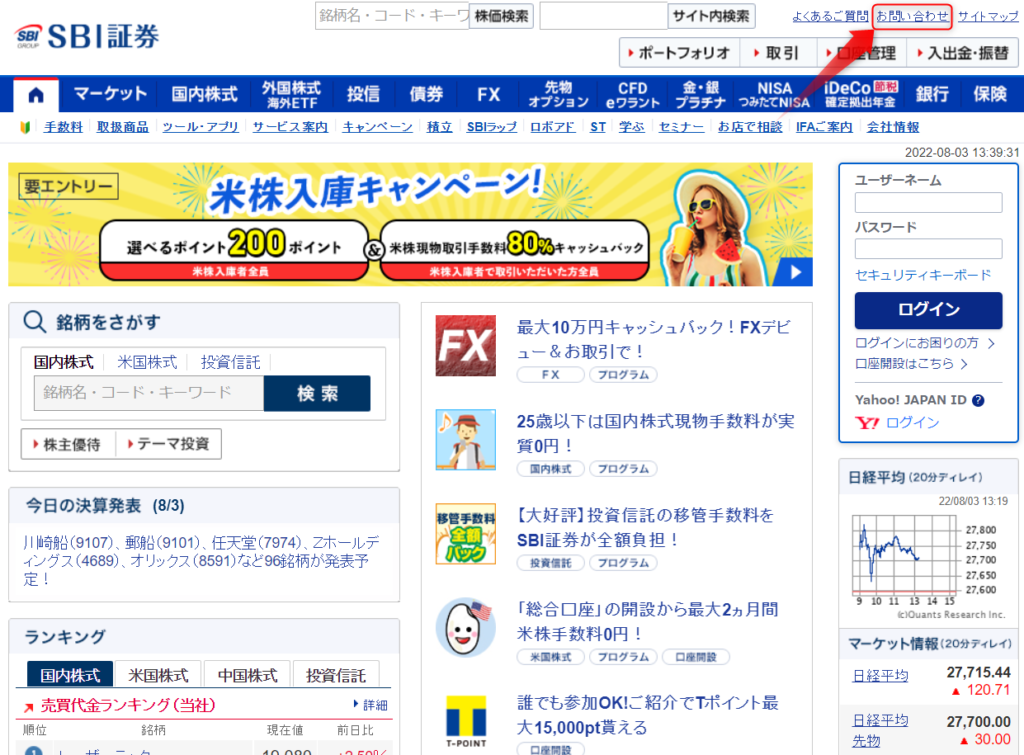Viewport: 1024px width, 755px height.
Task: Click the beginner leaf mark icon
Action: 25,127
